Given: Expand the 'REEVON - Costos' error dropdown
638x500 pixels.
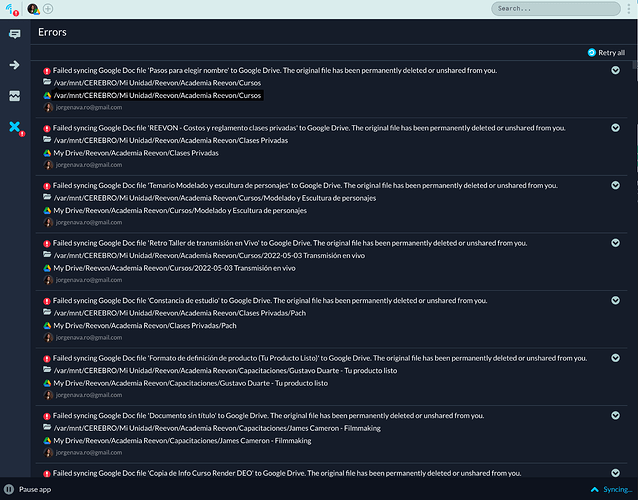Looking at the screenshot, I should pos(615,128).
